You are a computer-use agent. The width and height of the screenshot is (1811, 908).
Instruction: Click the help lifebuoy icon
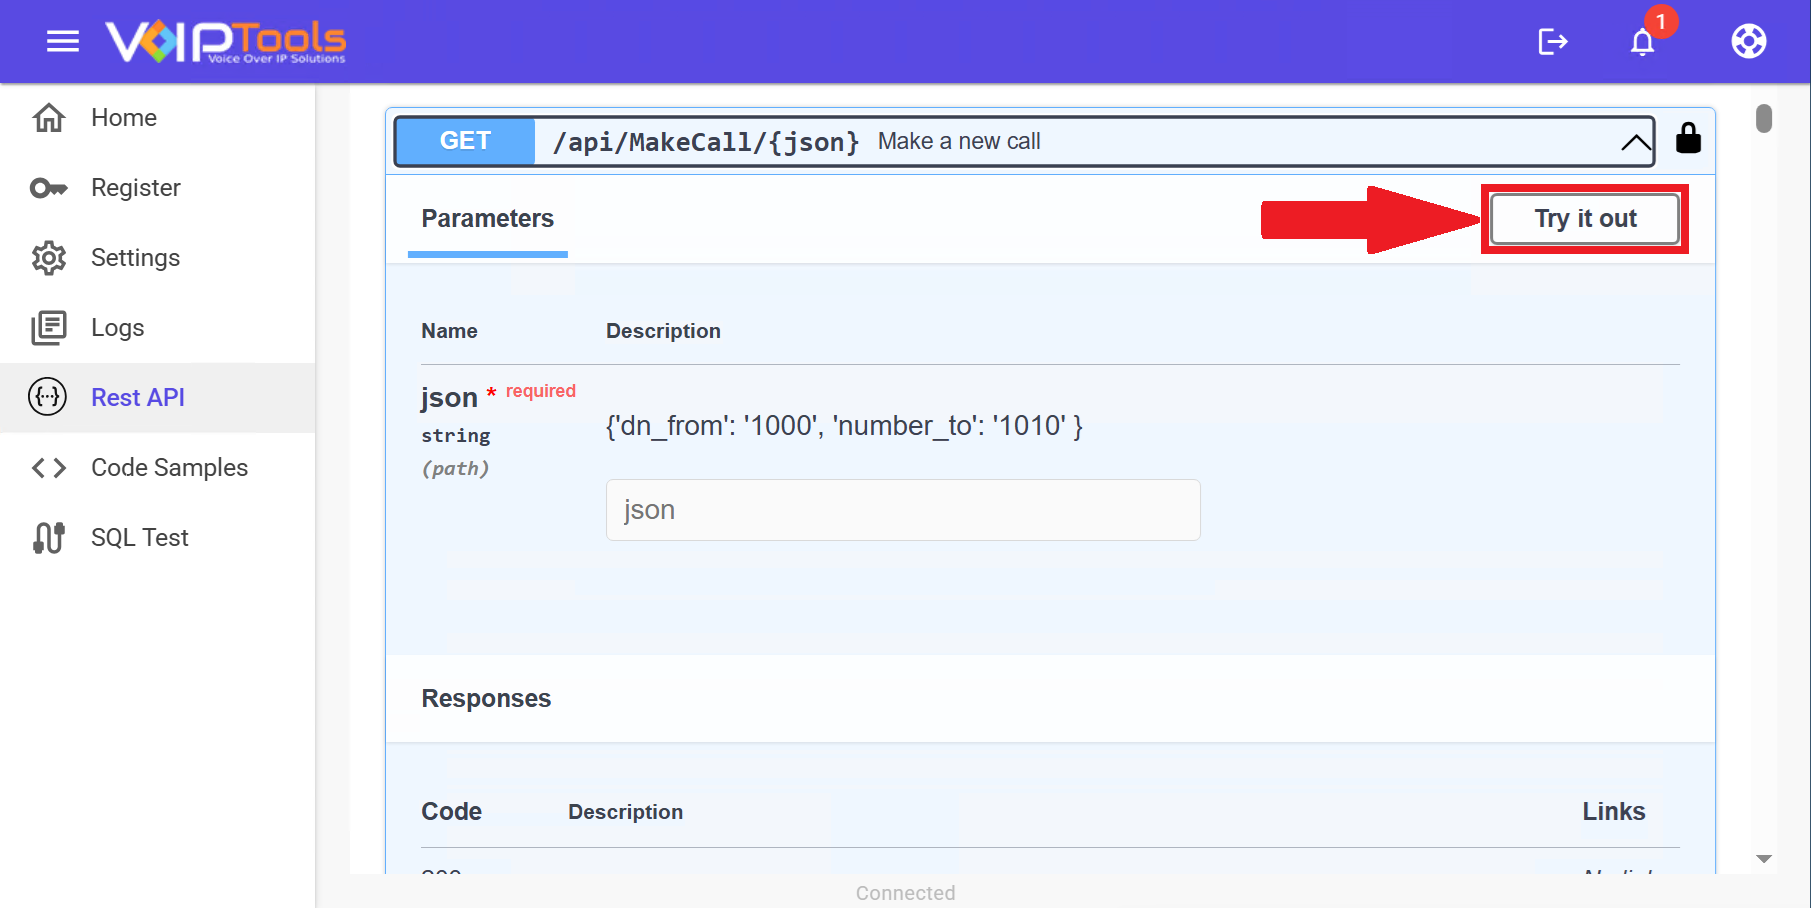[1748, 41]
